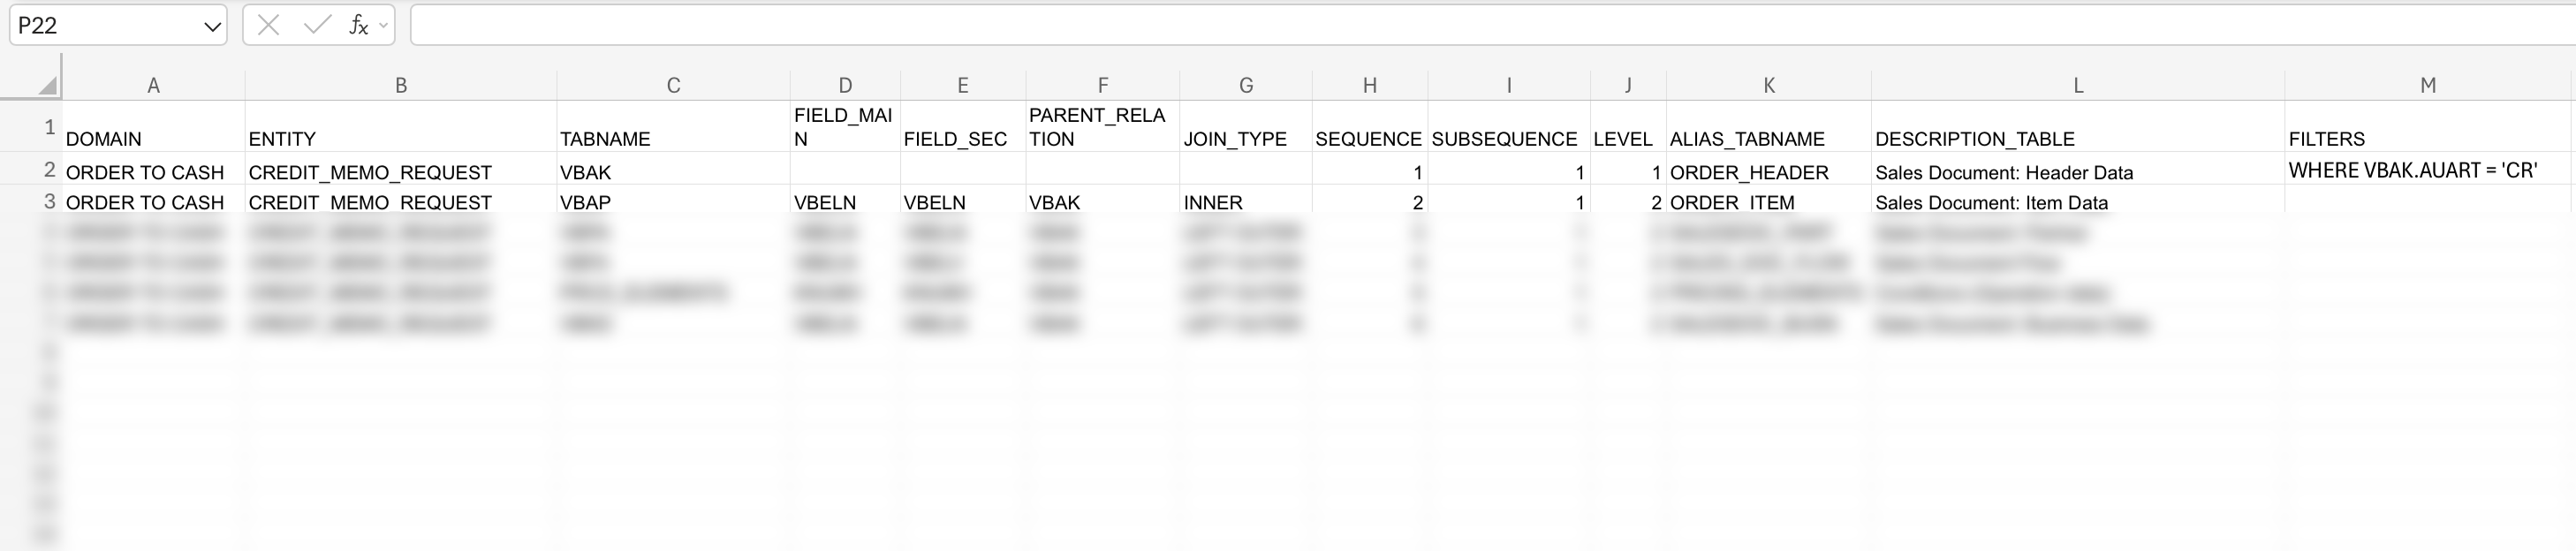The width and height of the screenshot is (2576, 551).
Task: Click the FILTERS header cell
Action: pos(2427,138)
